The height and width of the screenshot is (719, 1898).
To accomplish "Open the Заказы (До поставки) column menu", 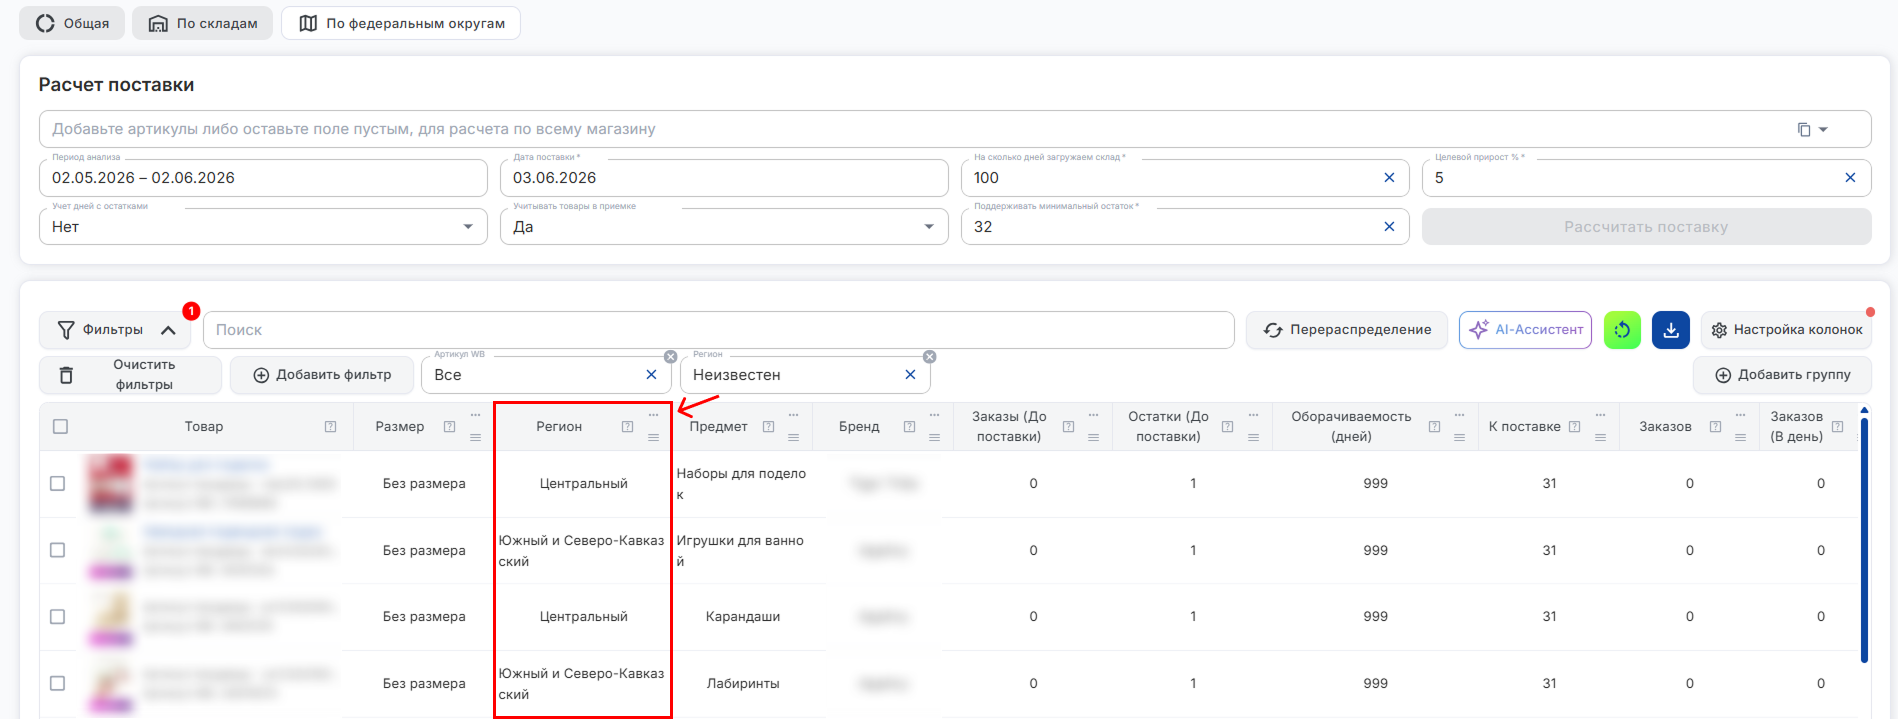I will point(1093,438).
